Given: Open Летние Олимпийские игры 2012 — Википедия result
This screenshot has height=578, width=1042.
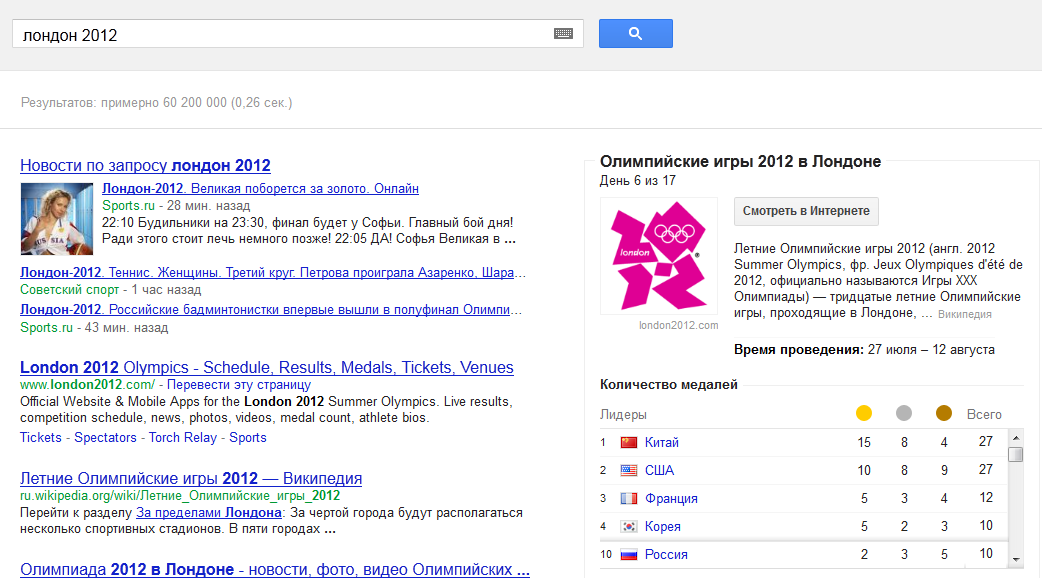Looking at the screenshot, I should click(191, 478).
